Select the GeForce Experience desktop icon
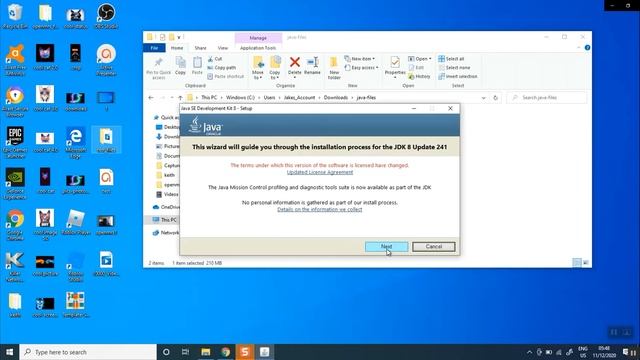640x360 pixels. click(x=15, y=184)
